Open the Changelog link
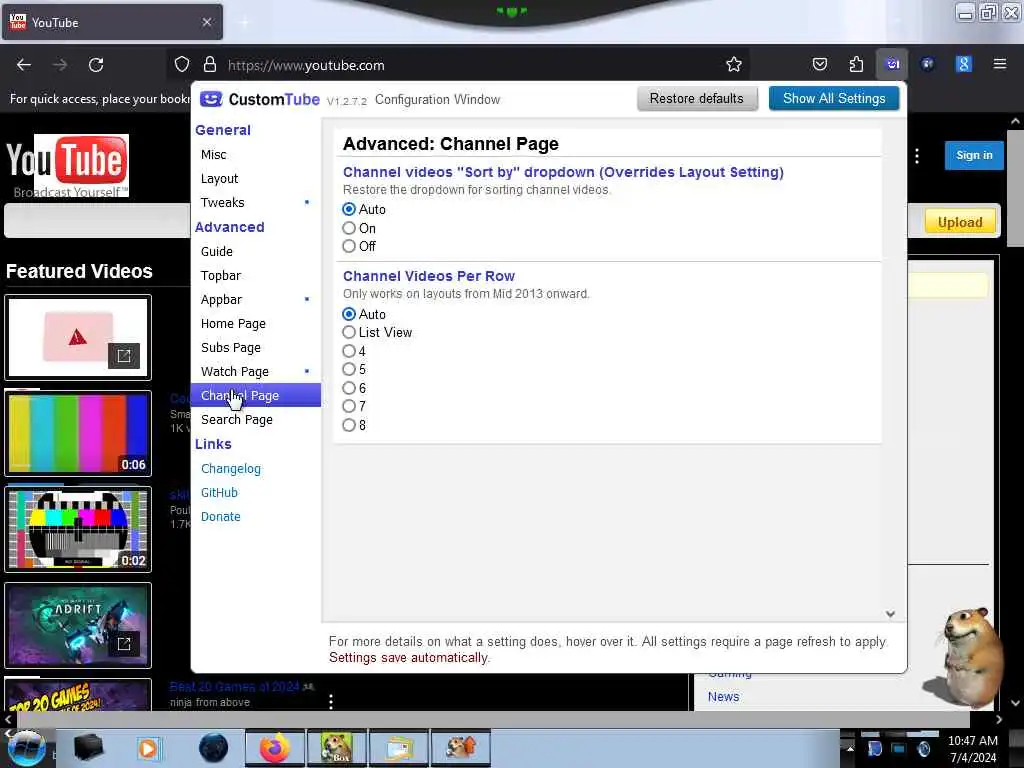The height and width of the screenshot is (768, 1024). [x=231, y=469]
